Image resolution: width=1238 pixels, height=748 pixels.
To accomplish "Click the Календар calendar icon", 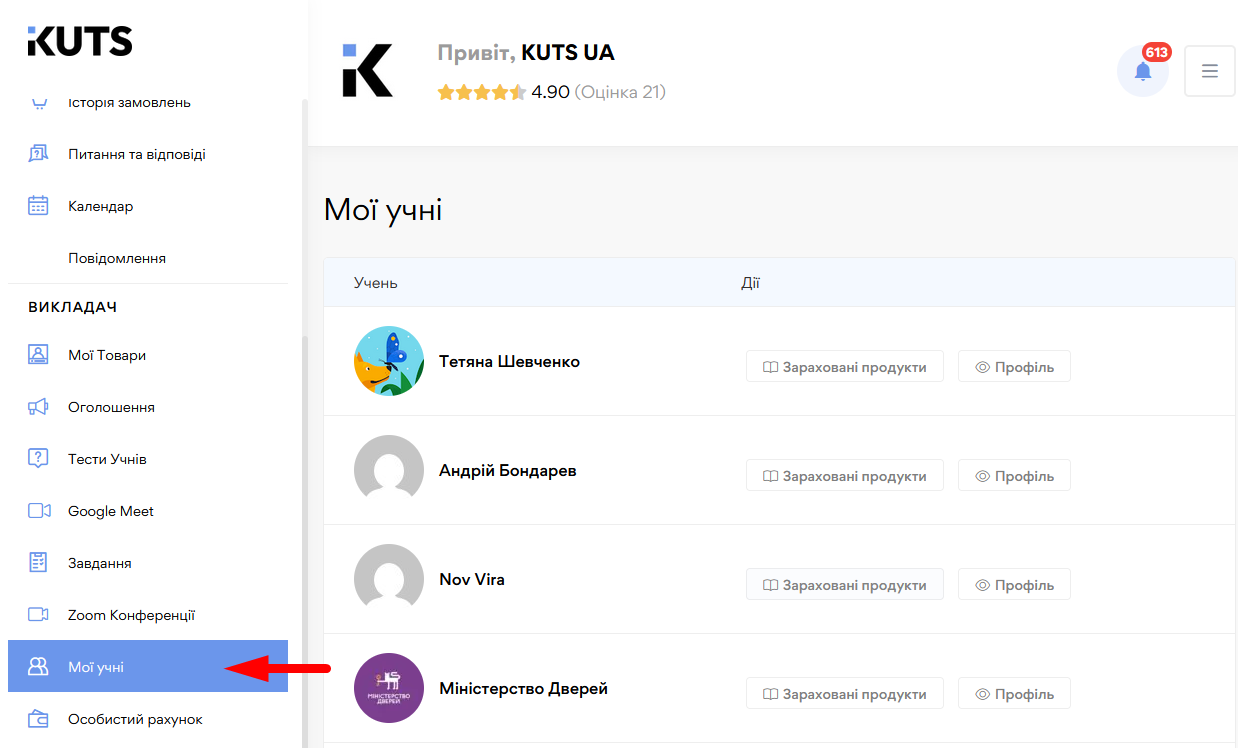I will (x=38, y=206).
